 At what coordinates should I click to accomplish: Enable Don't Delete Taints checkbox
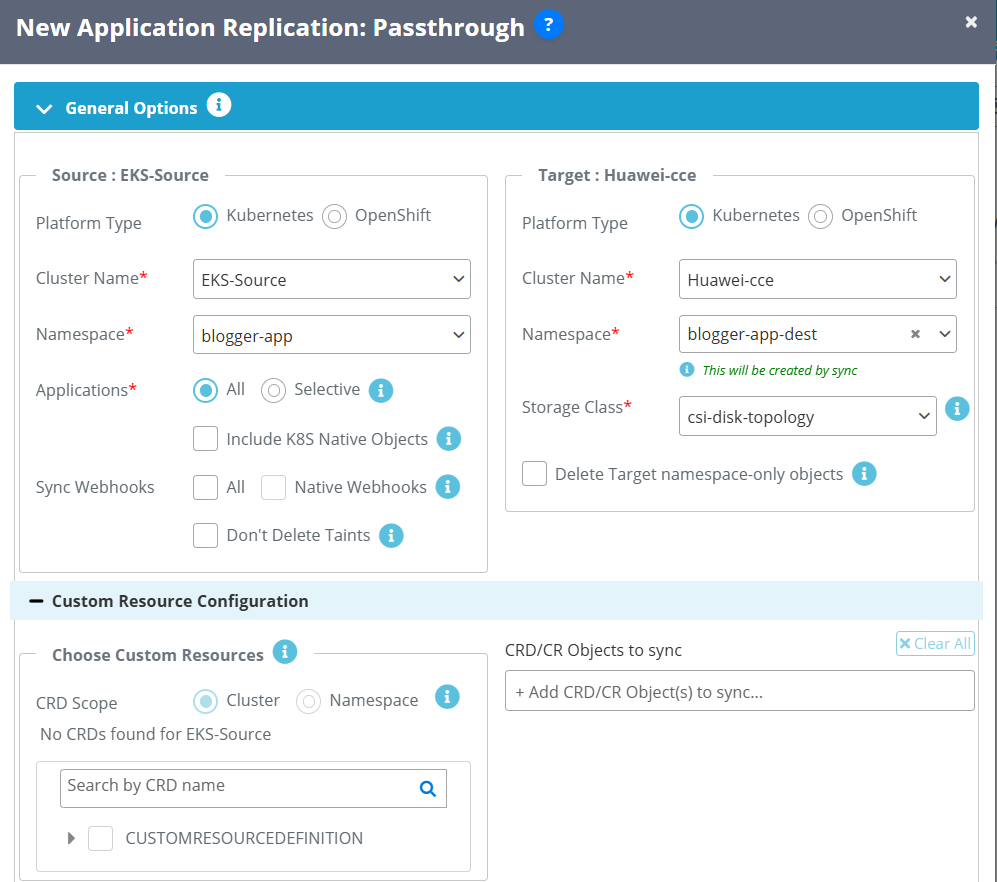pyautogui.click(x=205, y=535)
